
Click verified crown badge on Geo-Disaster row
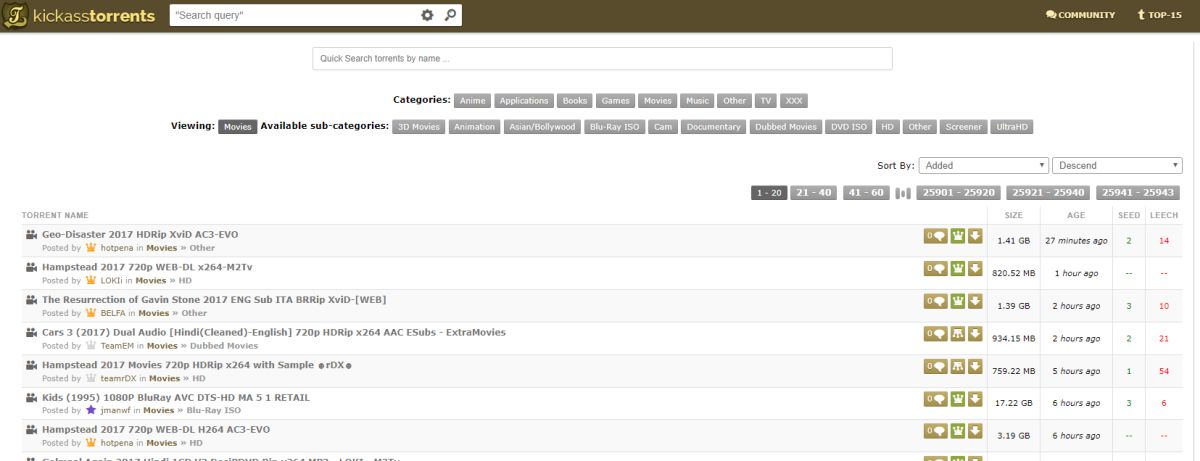pyautogui.click(x=957, y=236)
